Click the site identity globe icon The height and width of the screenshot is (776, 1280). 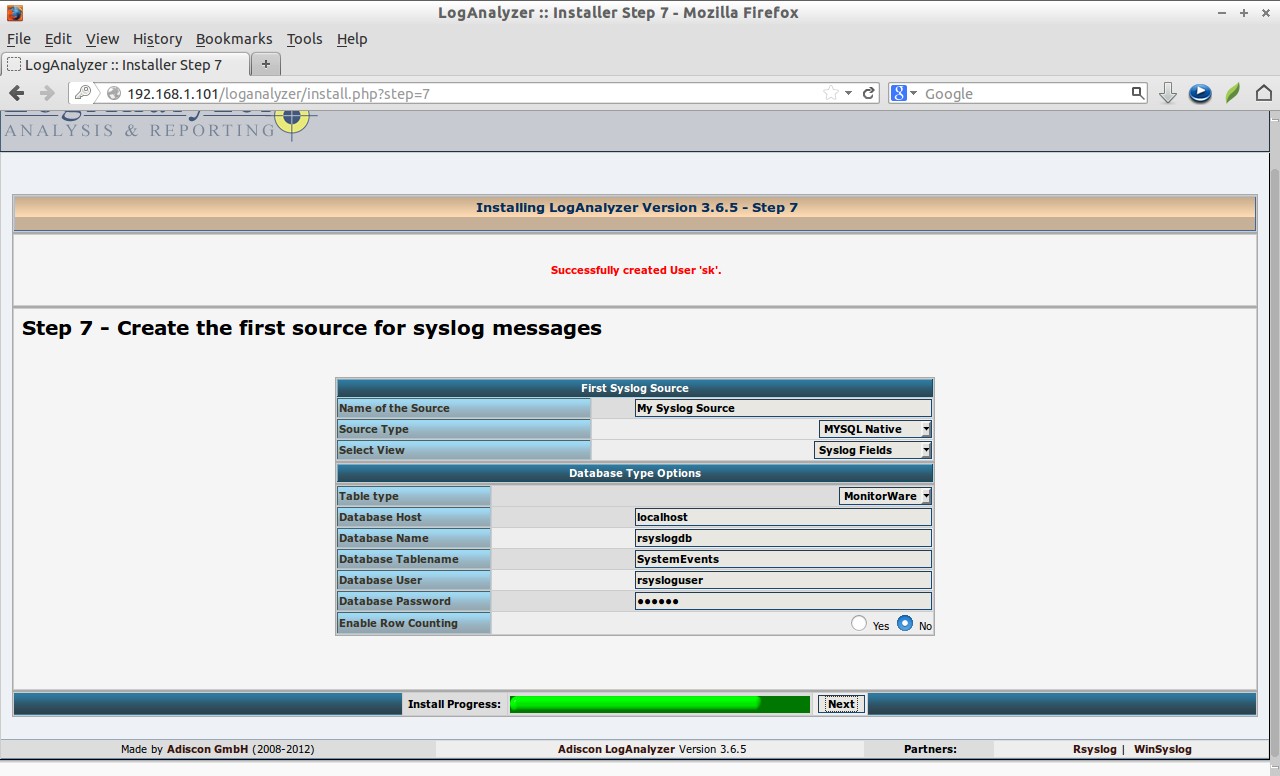click(x=114, y=93)
